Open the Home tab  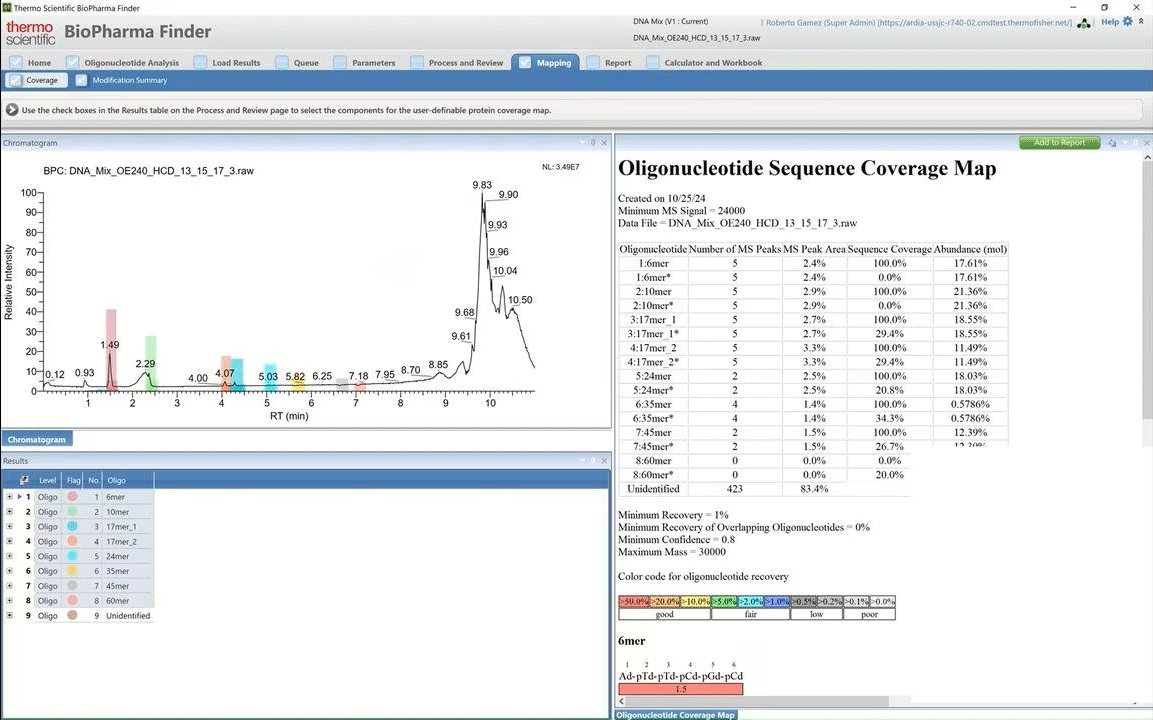[x=31, y=63]
